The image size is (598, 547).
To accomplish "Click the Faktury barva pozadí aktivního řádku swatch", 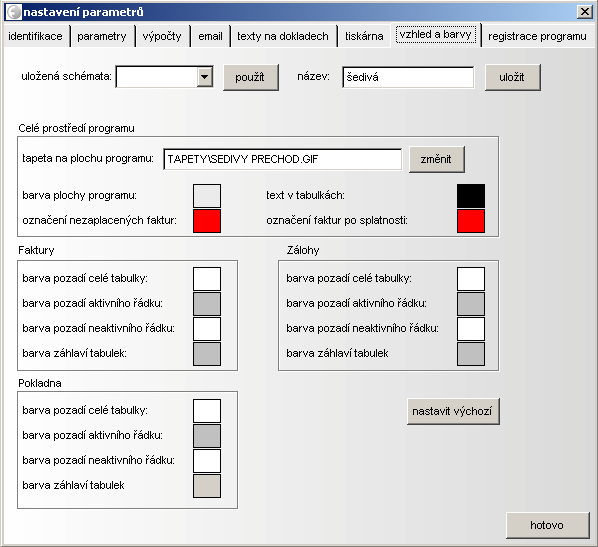I will pos(207,304).
